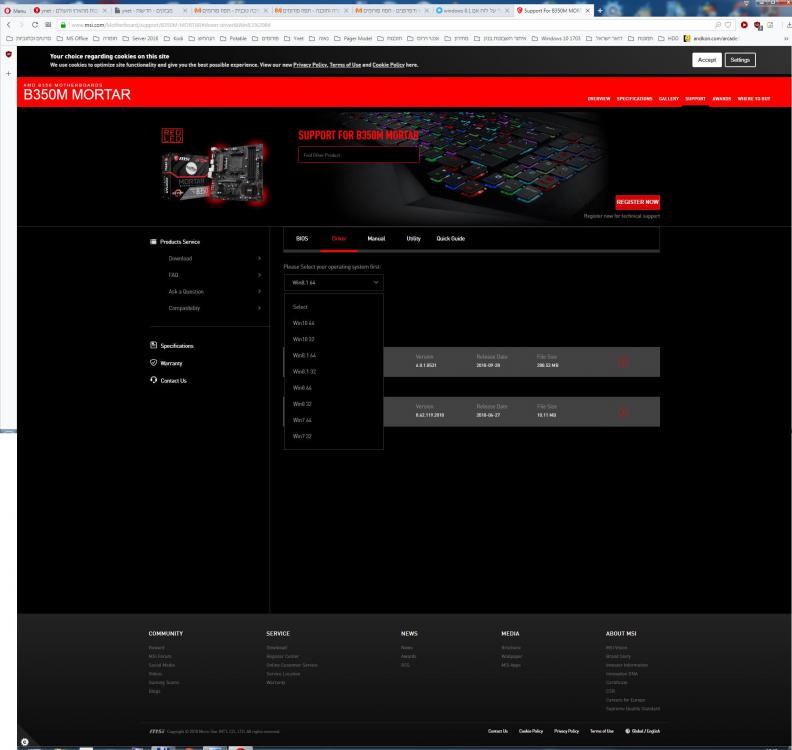Viewport: 792px width, 750px height.
Task: Choose Win10 64 from OS list
Action: click(334, 323)
